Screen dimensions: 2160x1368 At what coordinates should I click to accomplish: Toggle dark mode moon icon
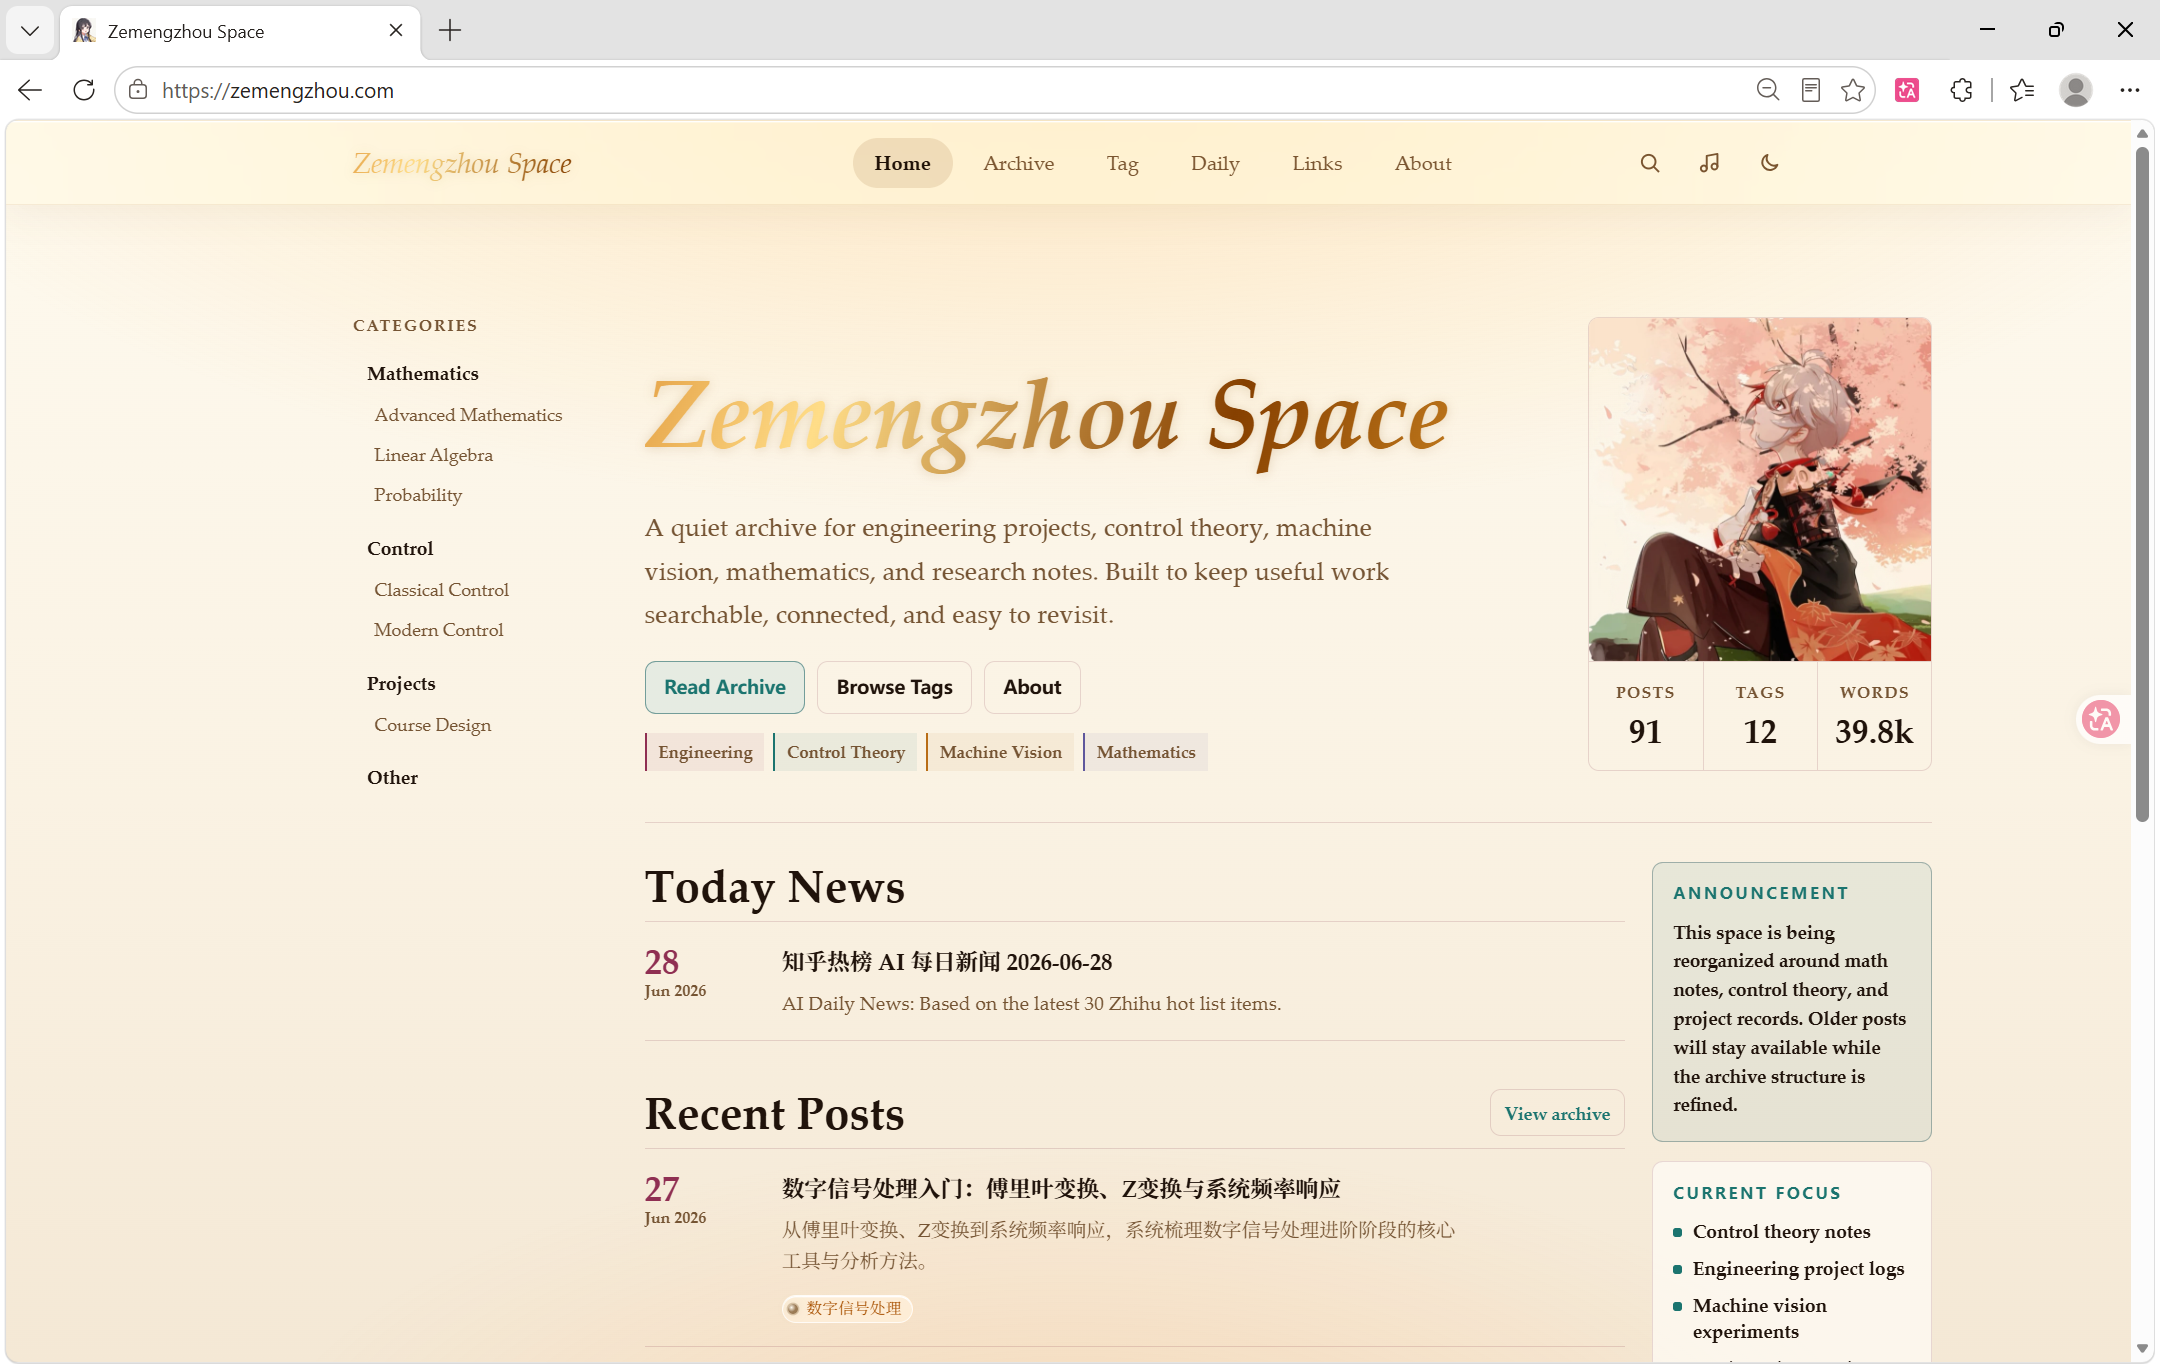click(x=1770, y=163)
